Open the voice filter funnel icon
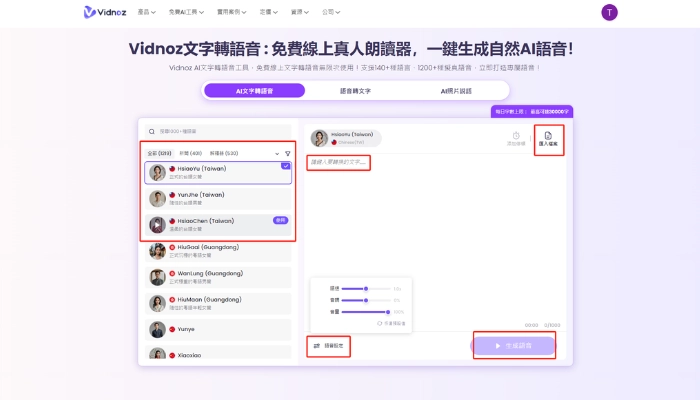 tap(288, 154)
